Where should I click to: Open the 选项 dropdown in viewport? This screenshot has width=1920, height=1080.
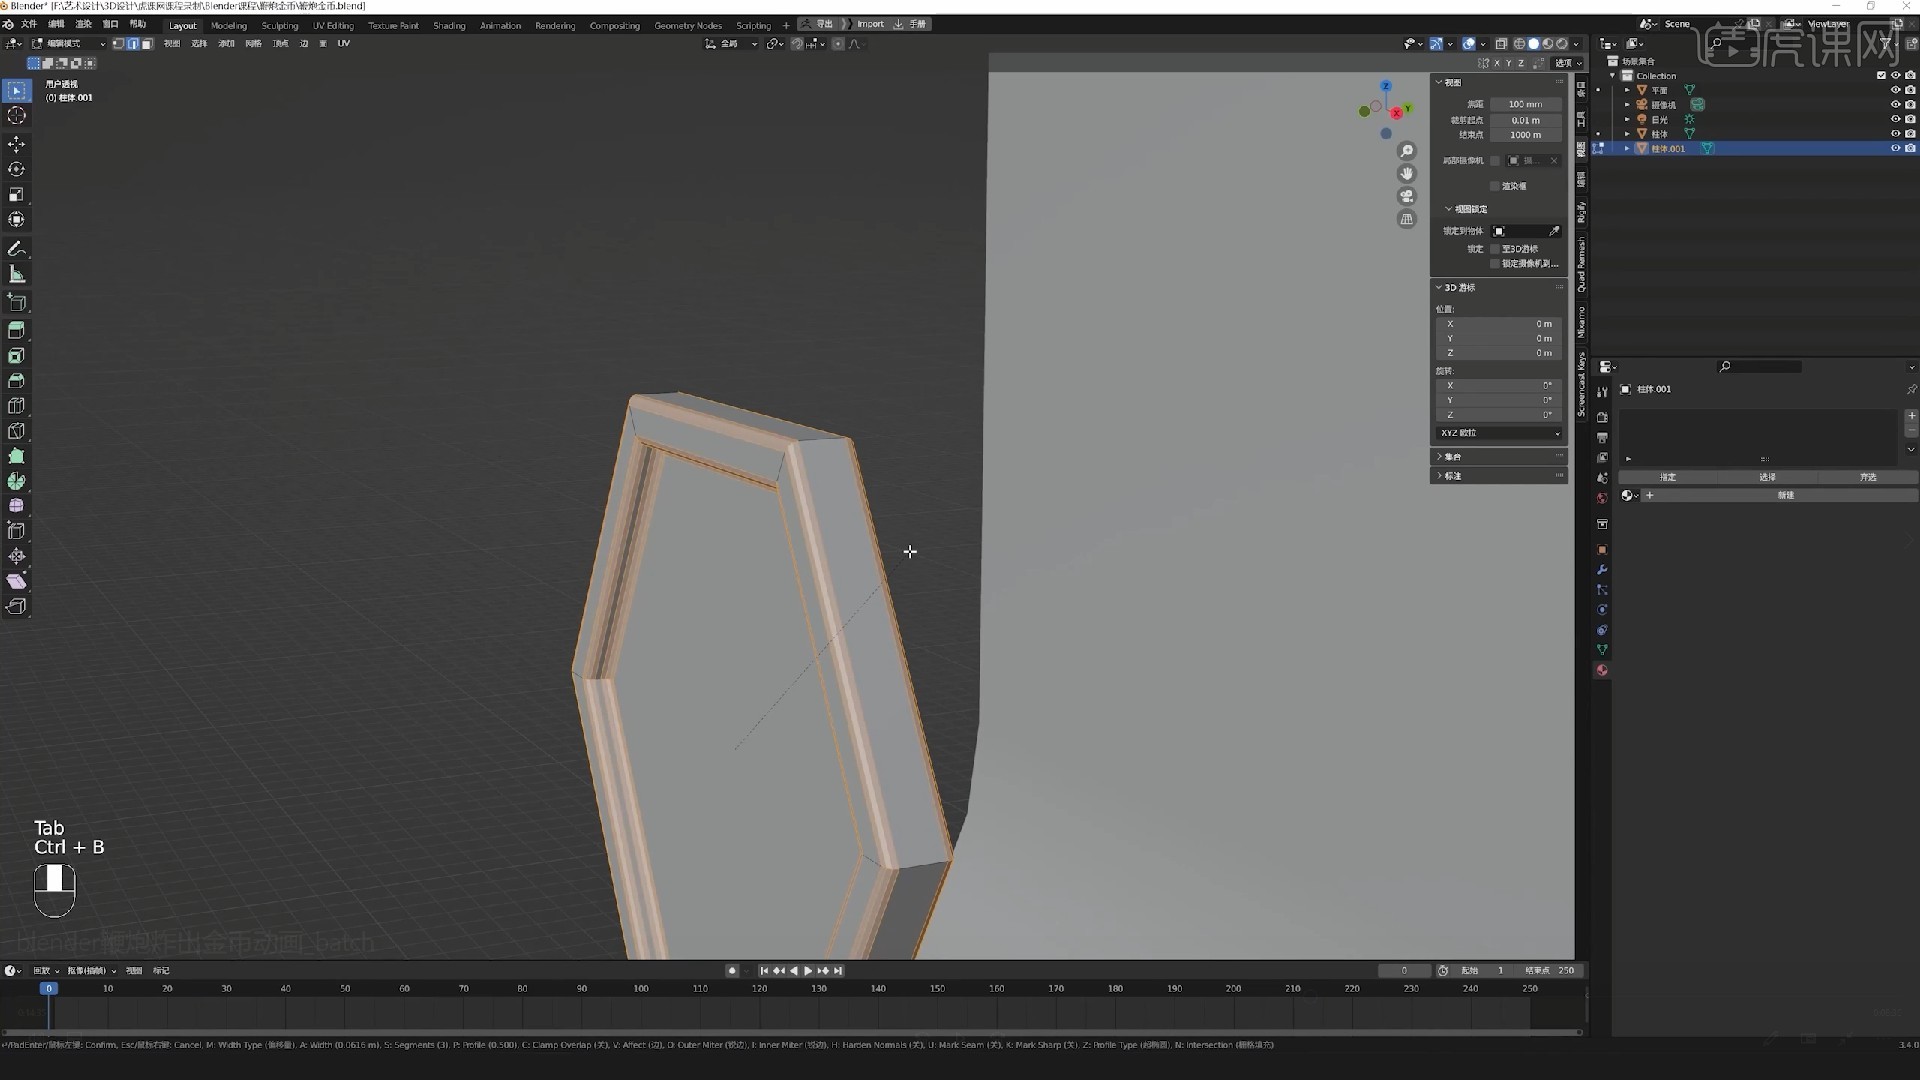tap(1568, 63)
